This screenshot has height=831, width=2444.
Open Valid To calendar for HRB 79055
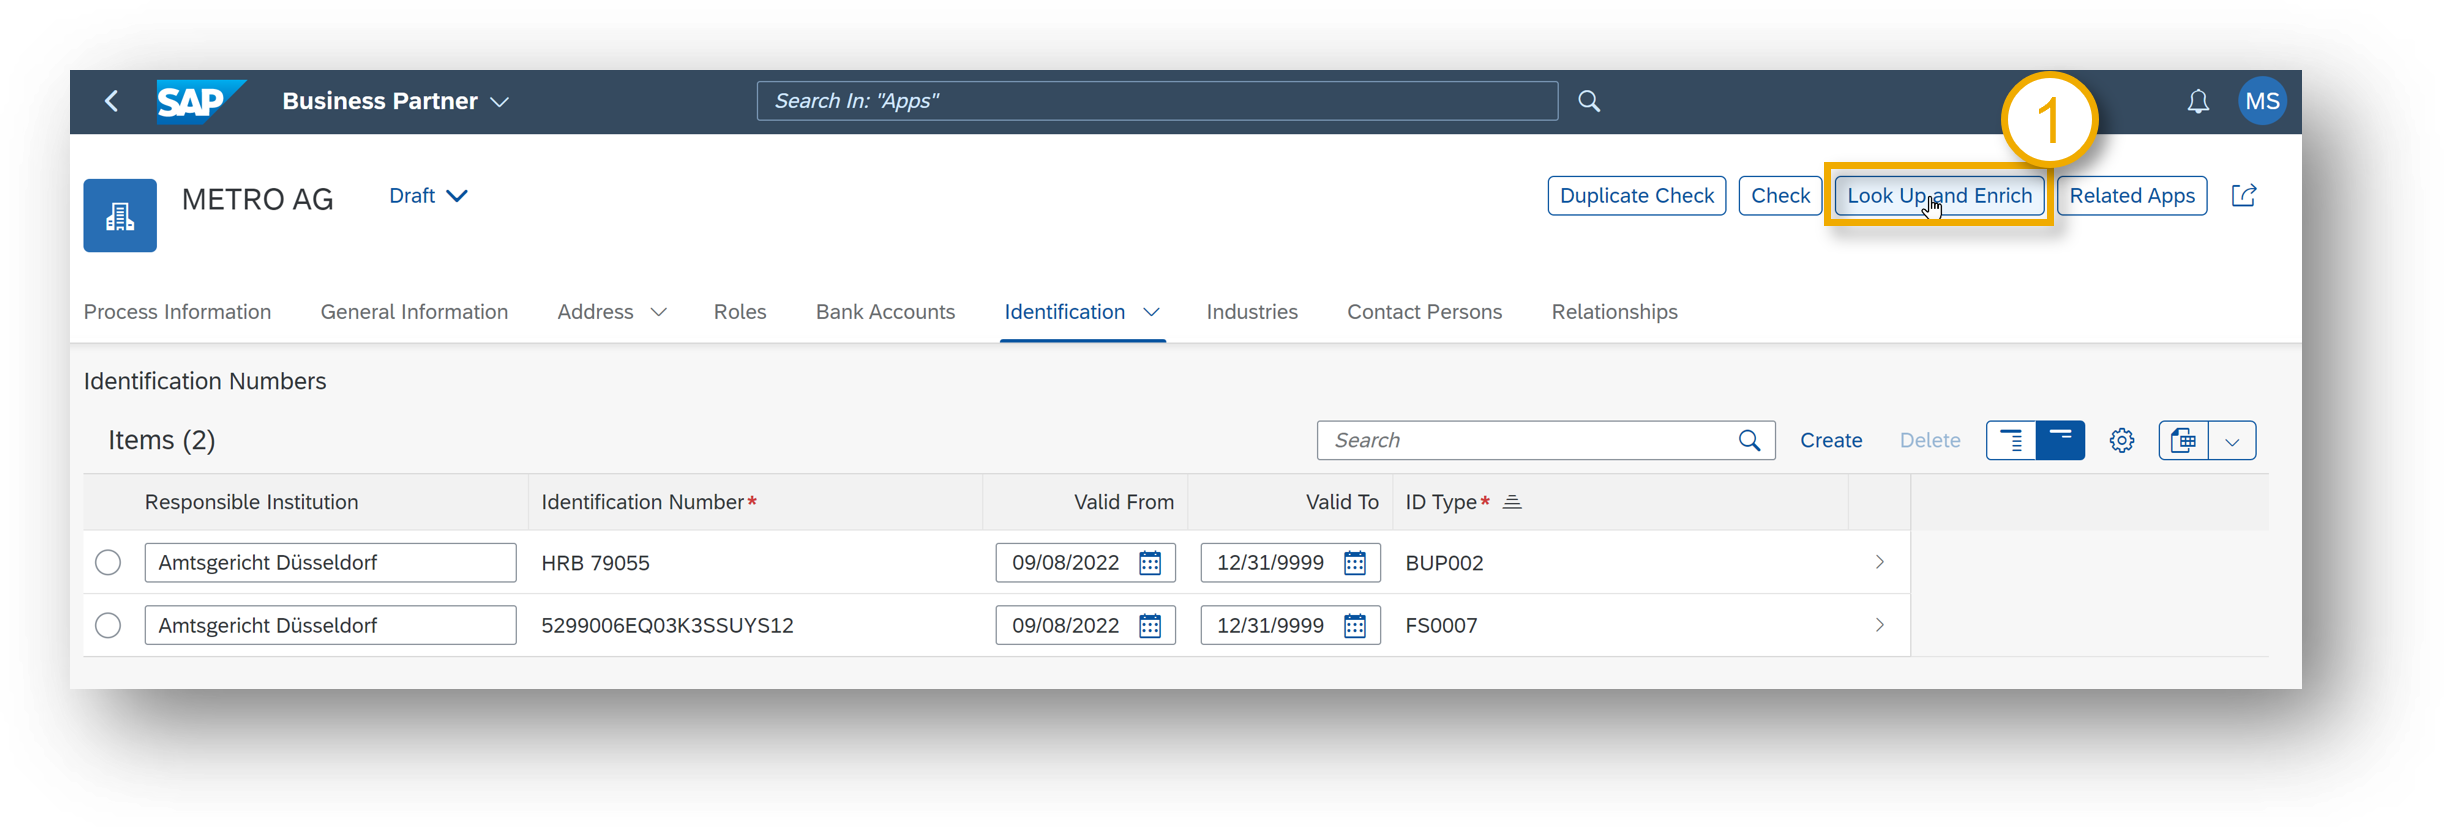[1355, 563]
